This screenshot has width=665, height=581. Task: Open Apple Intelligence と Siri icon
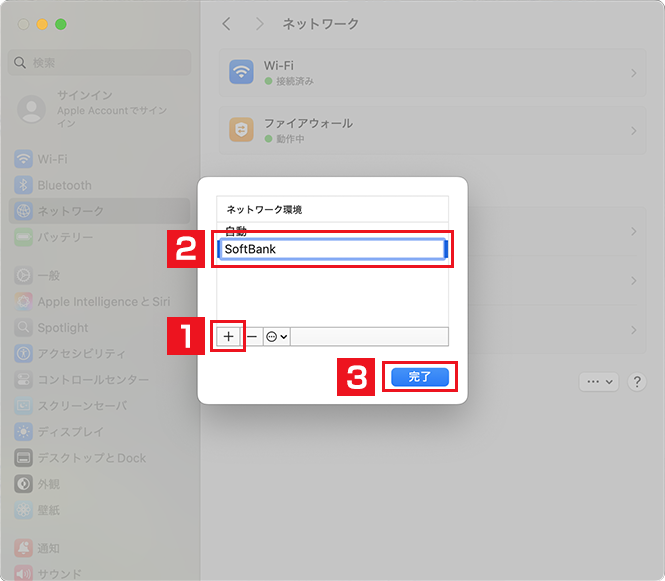pyautogui.click(x=23, y=302)
